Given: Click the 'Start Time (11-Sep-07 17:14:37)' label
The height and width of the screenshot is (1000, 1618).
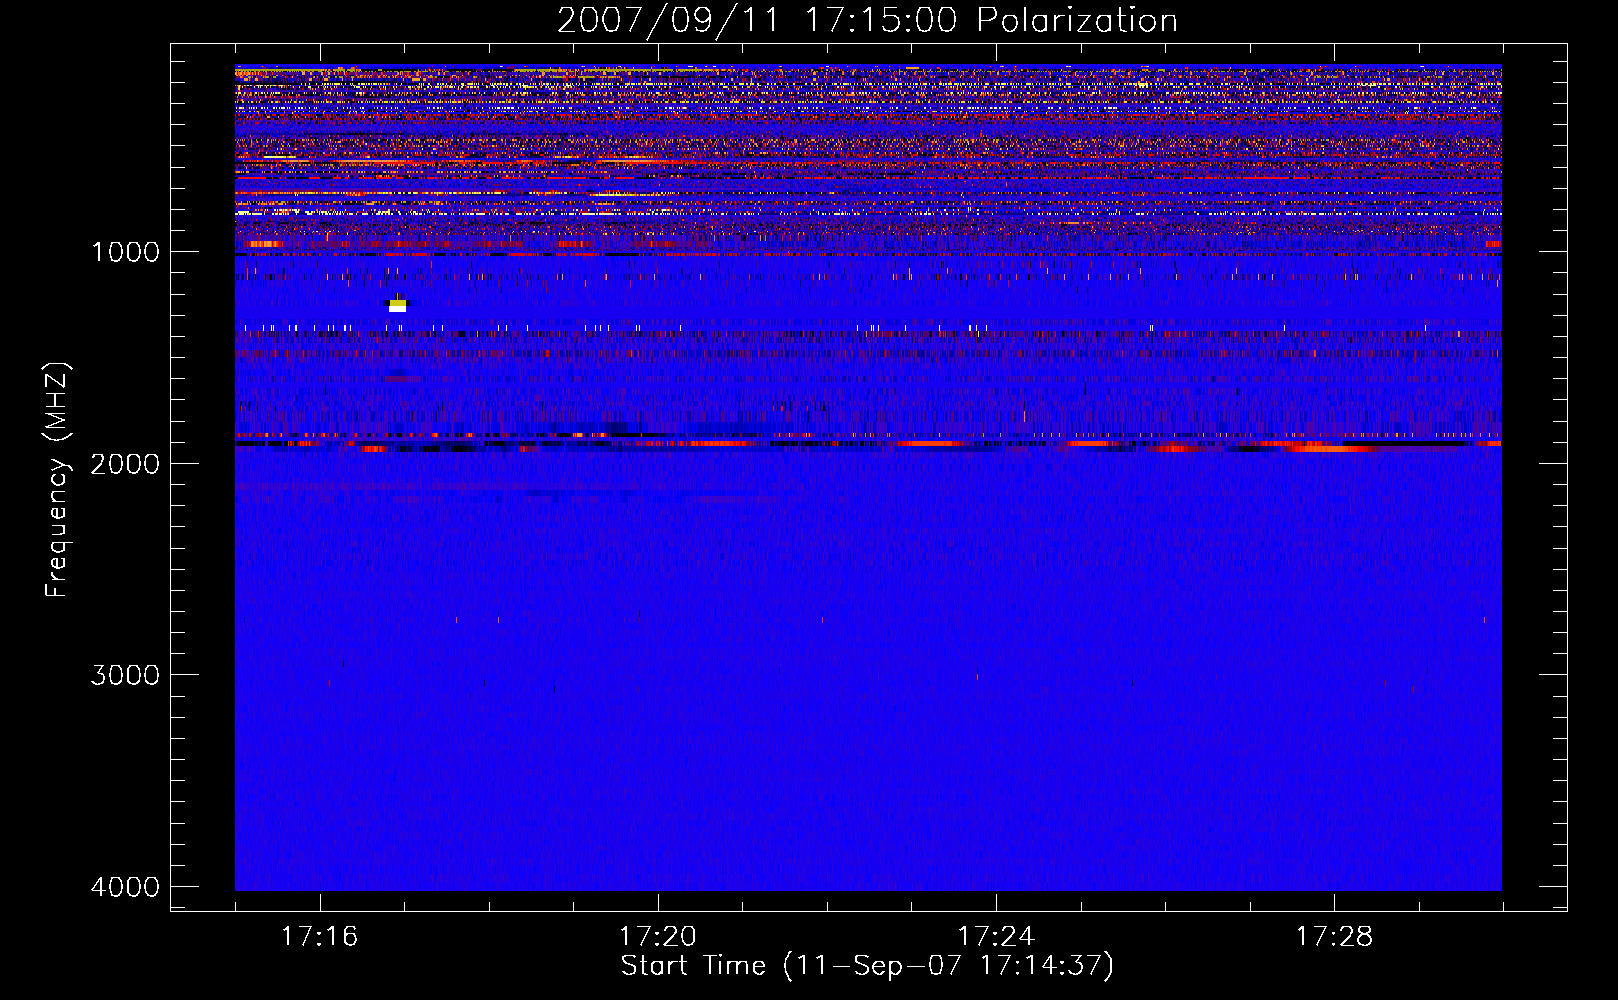Looking at the screenshot, I should coord(867,966).
